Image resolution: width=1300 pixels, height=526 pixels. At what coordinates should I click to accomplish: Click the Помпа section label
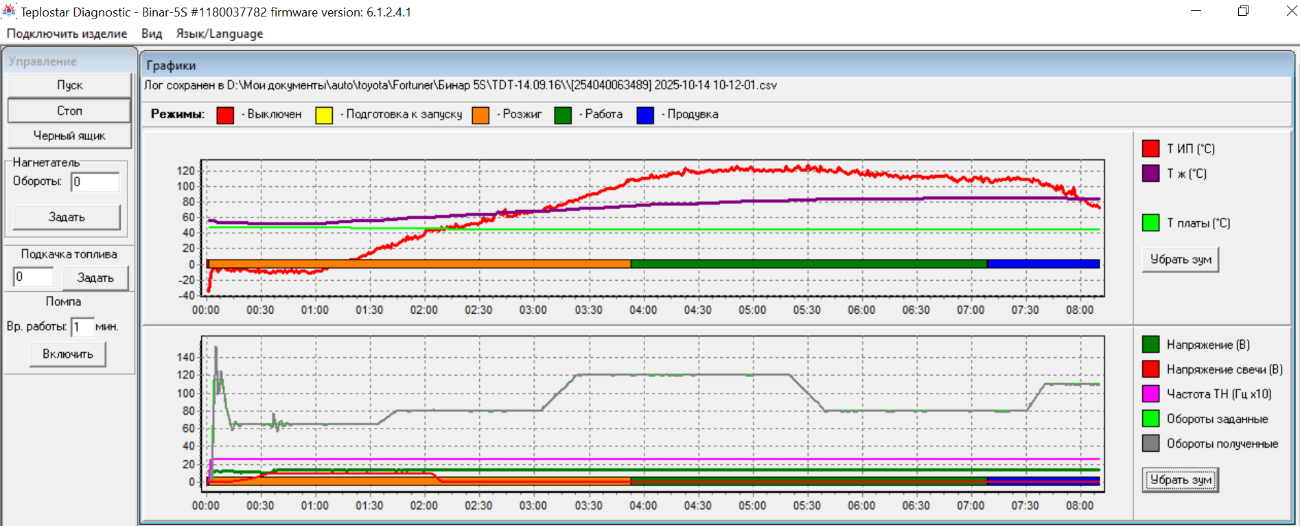[64, 301]
